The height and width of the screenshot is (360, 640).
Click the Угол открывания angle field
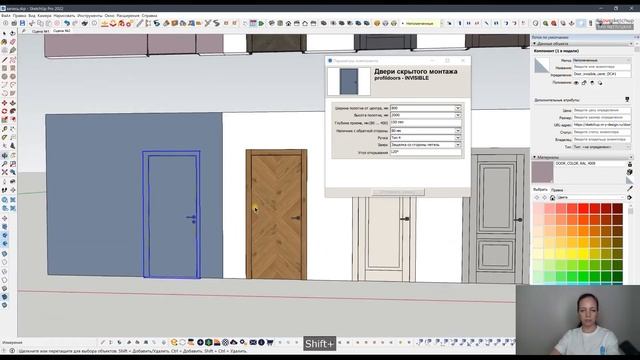coord(426,152)
